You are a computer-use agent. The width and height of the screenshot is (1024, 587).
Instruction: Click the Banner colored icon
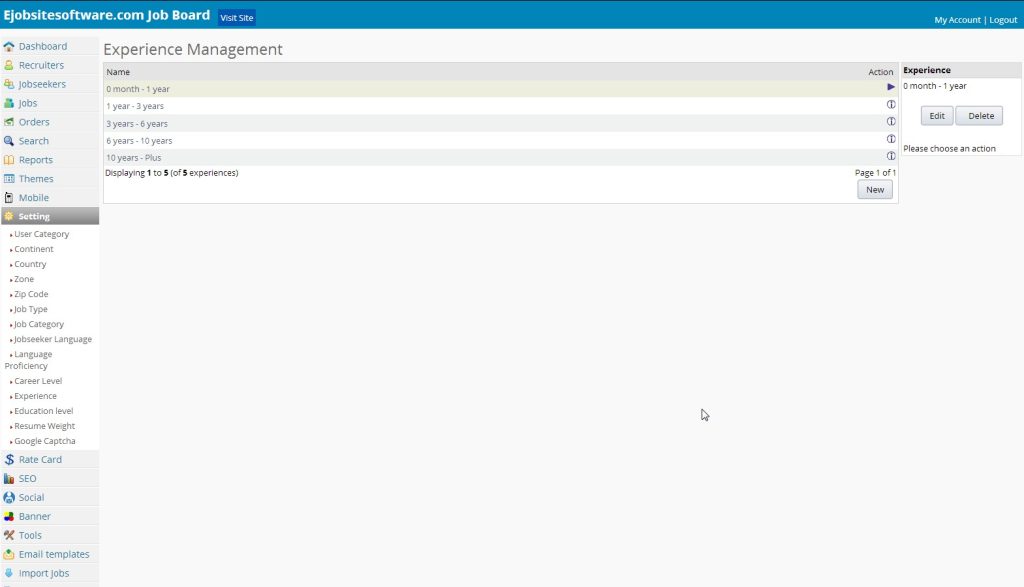[9, 516]
